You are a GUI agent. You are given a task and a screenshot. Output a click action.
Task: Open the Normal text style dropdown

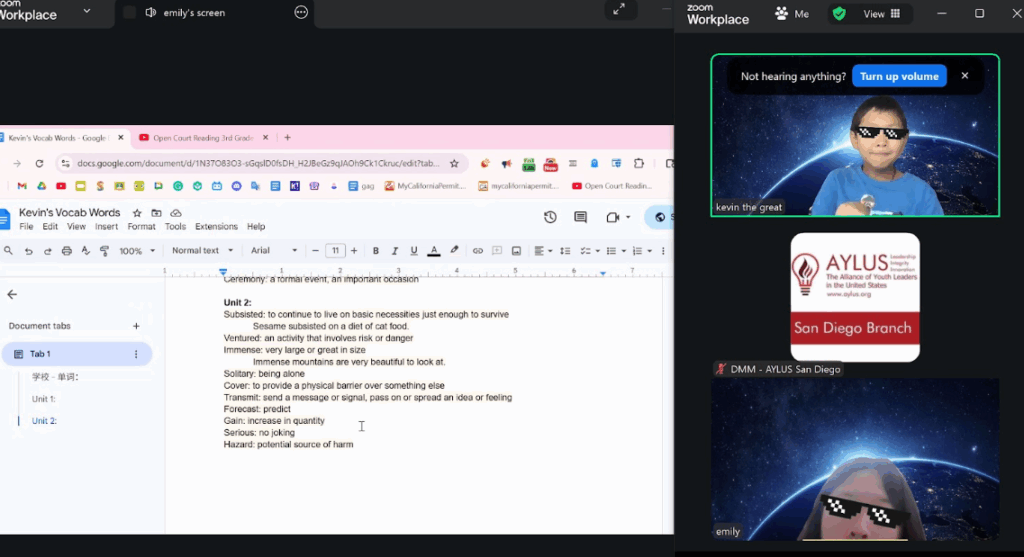(202, 251)
